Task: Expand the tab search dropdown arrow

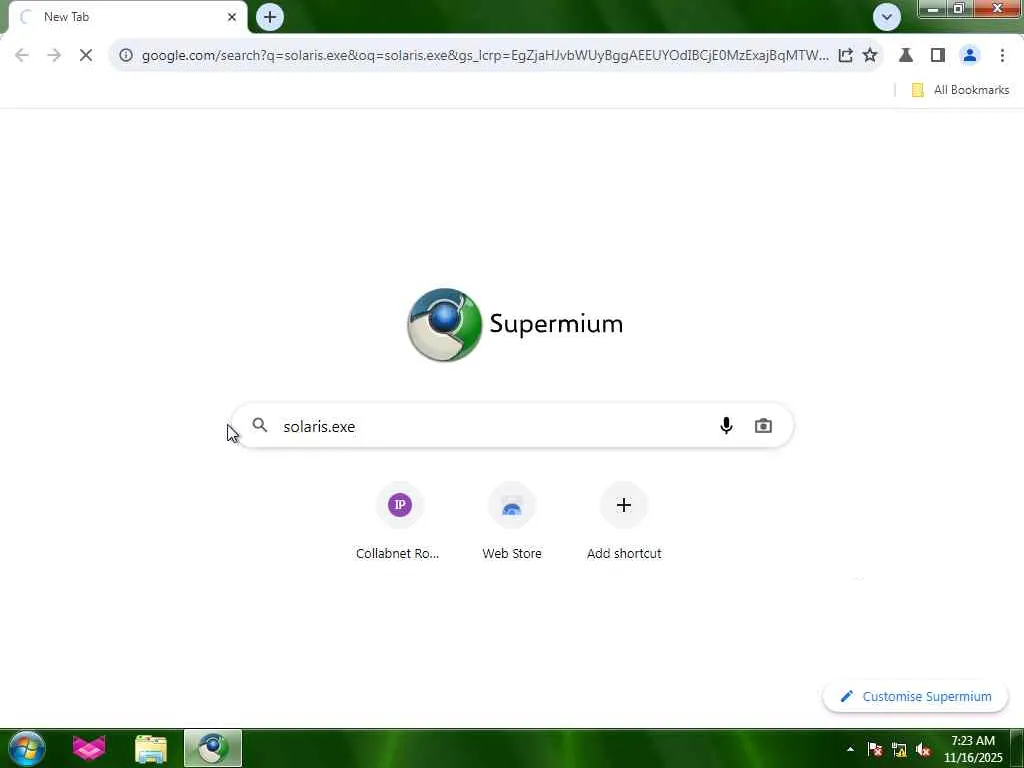Action: coord(887,17)
